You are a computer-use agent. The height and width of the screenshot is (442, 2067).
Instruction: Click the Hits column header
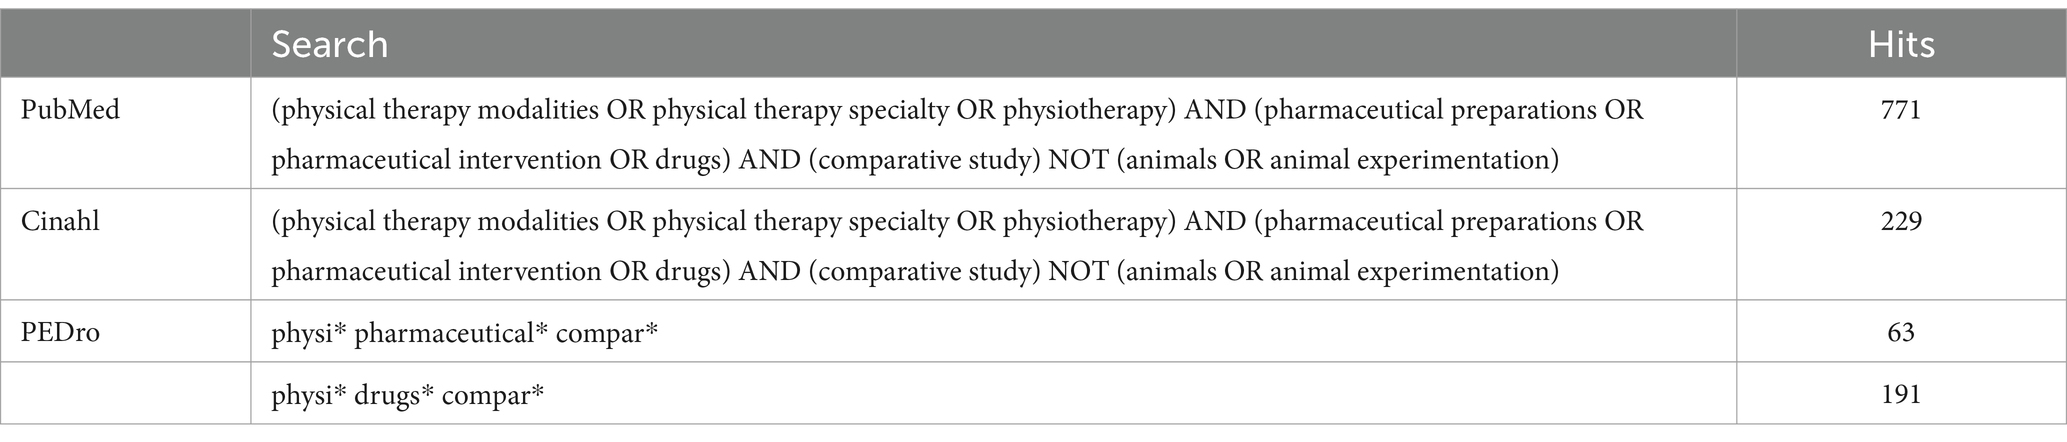coord(1901,44)
